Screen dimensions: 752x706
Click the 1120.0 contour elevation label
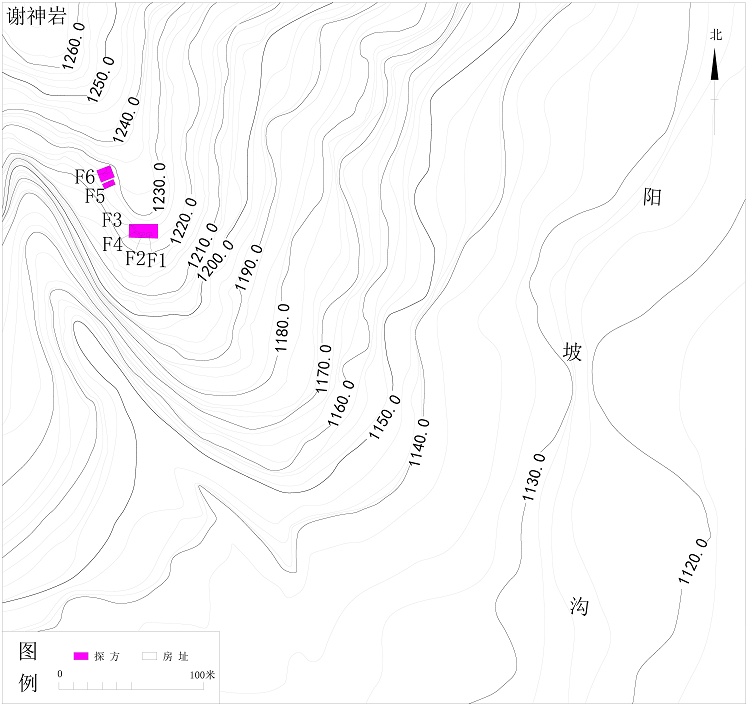[693, 561]
